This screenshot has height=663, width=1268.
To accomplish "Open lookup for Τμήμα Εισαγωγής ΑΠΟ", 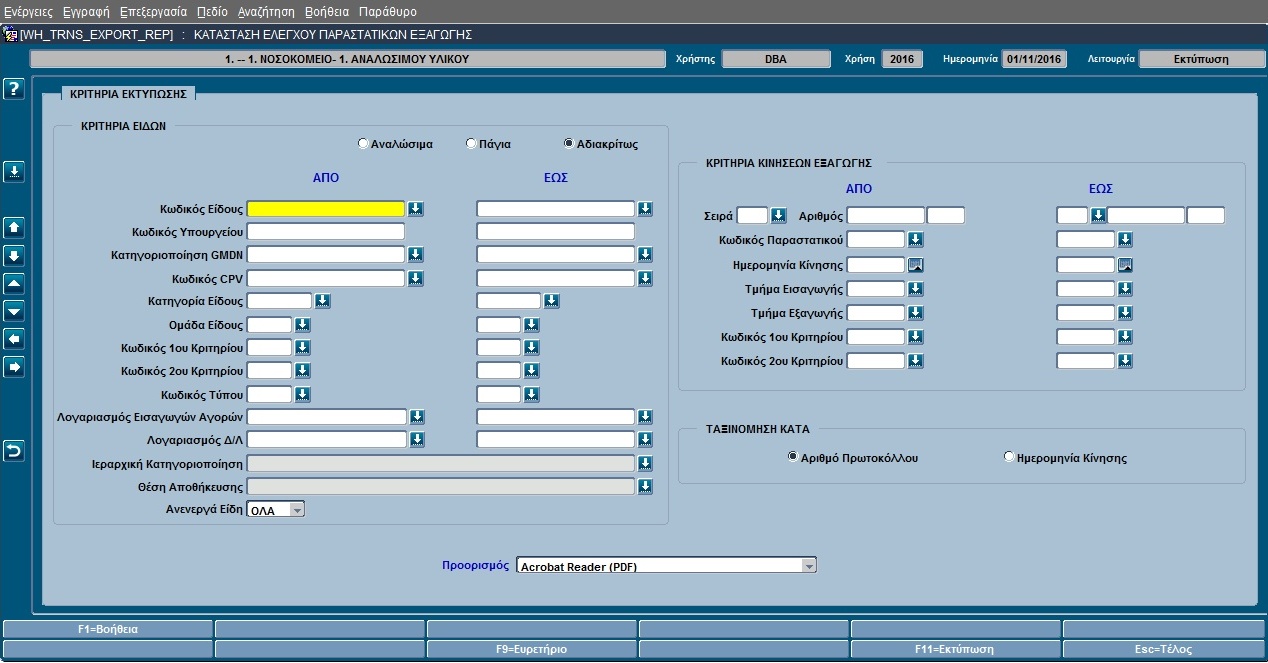I will [915, 289].
